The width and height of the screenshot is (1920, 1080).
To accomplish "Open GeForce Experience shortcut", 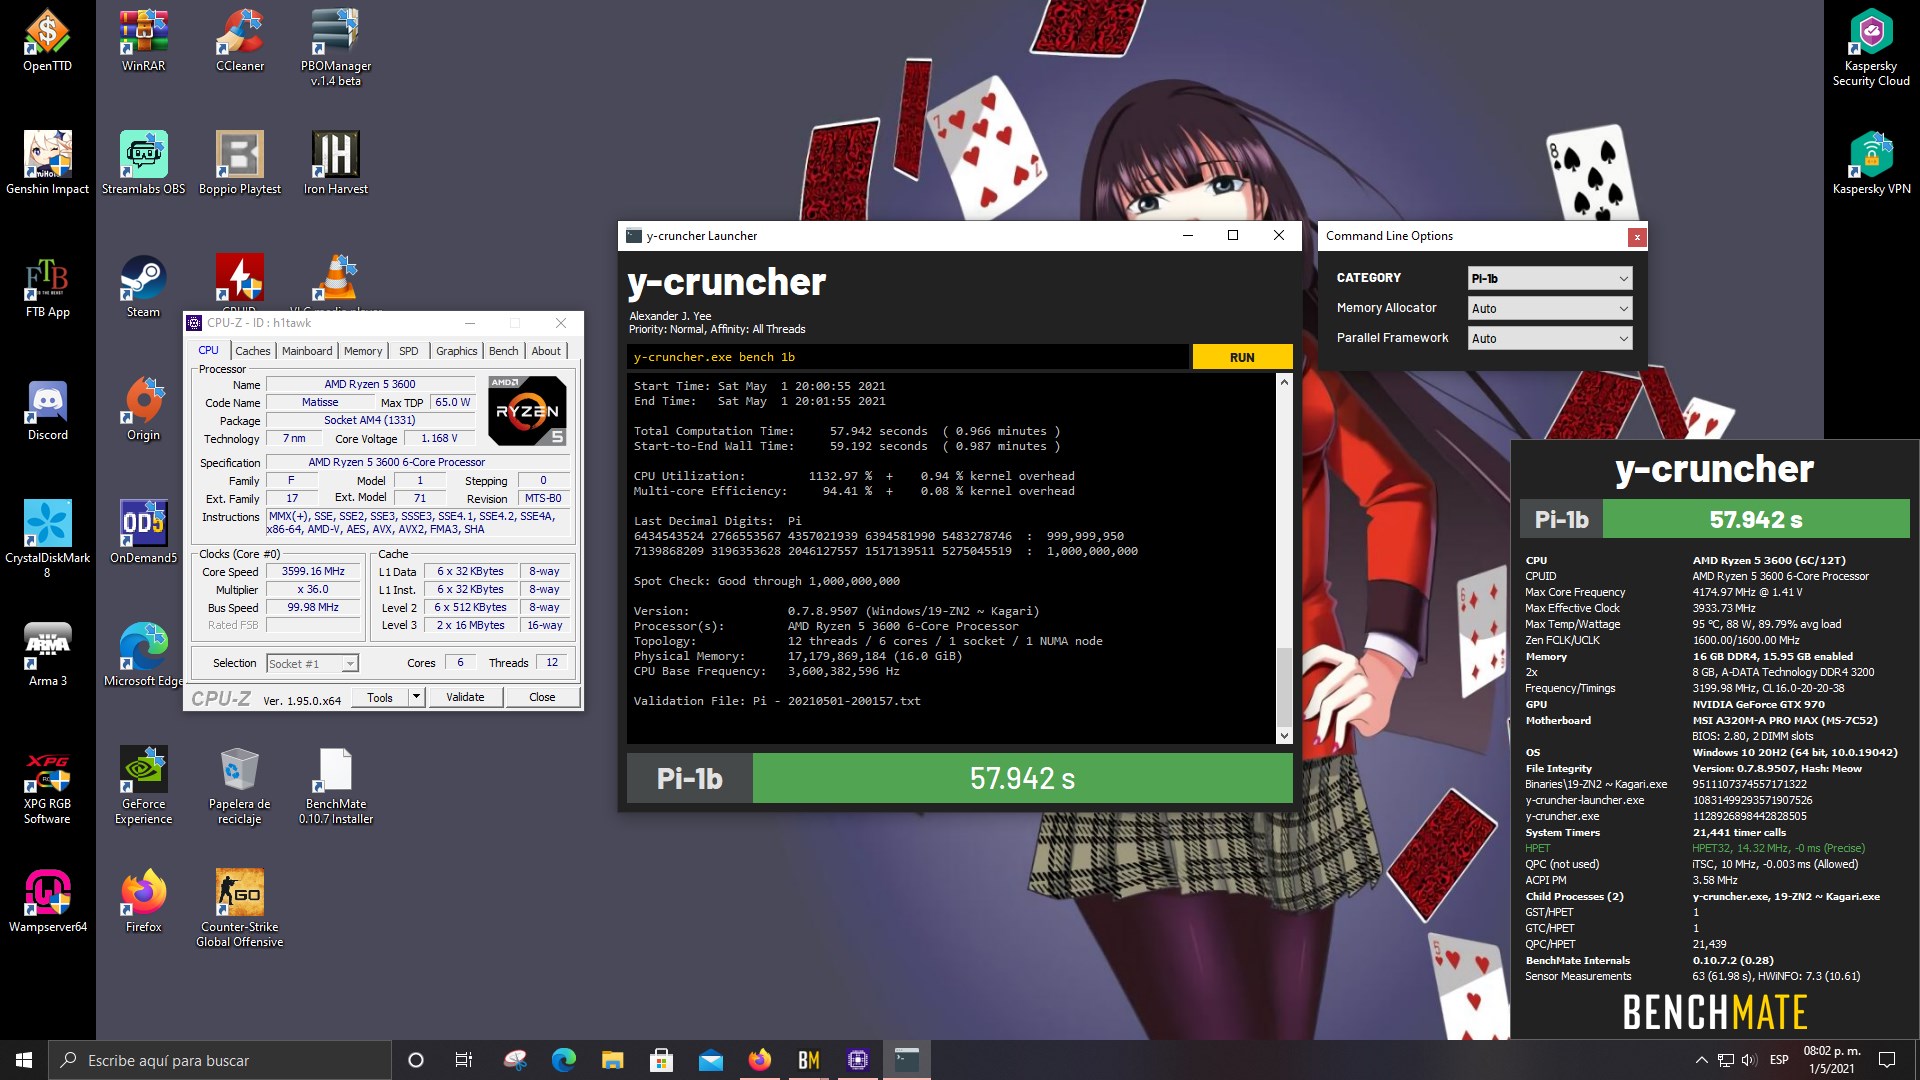I will pyautogui.click(x=143, y=785).
